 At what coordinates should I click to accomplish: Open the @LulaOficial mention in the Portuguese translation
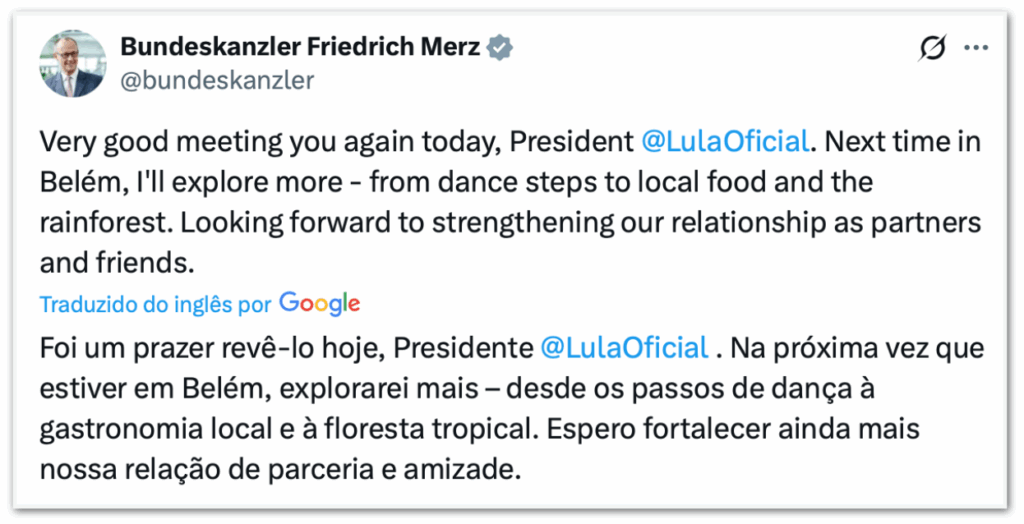(623, 348)
